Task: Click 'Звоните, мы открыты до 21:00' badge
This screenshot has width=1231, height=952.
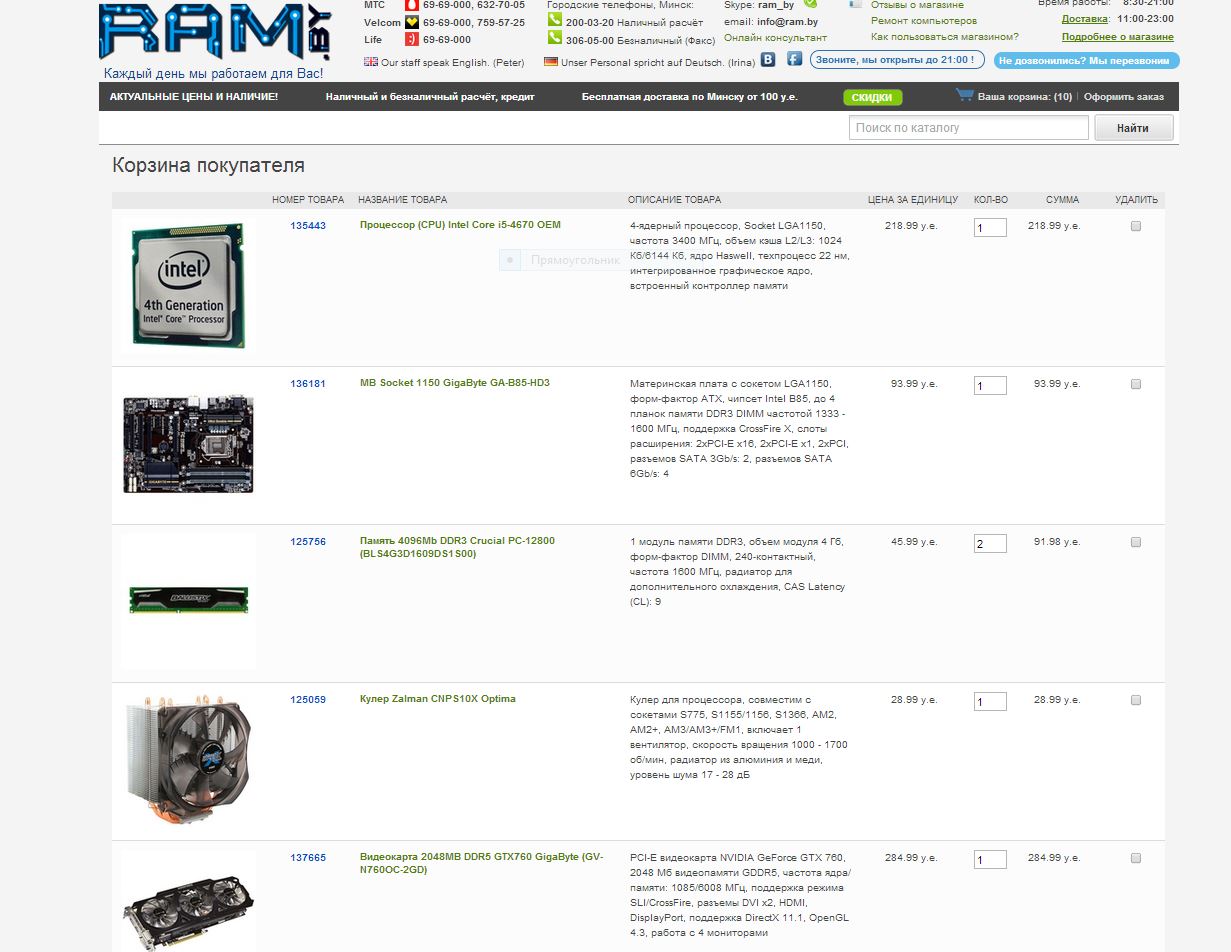Action: 897,60
